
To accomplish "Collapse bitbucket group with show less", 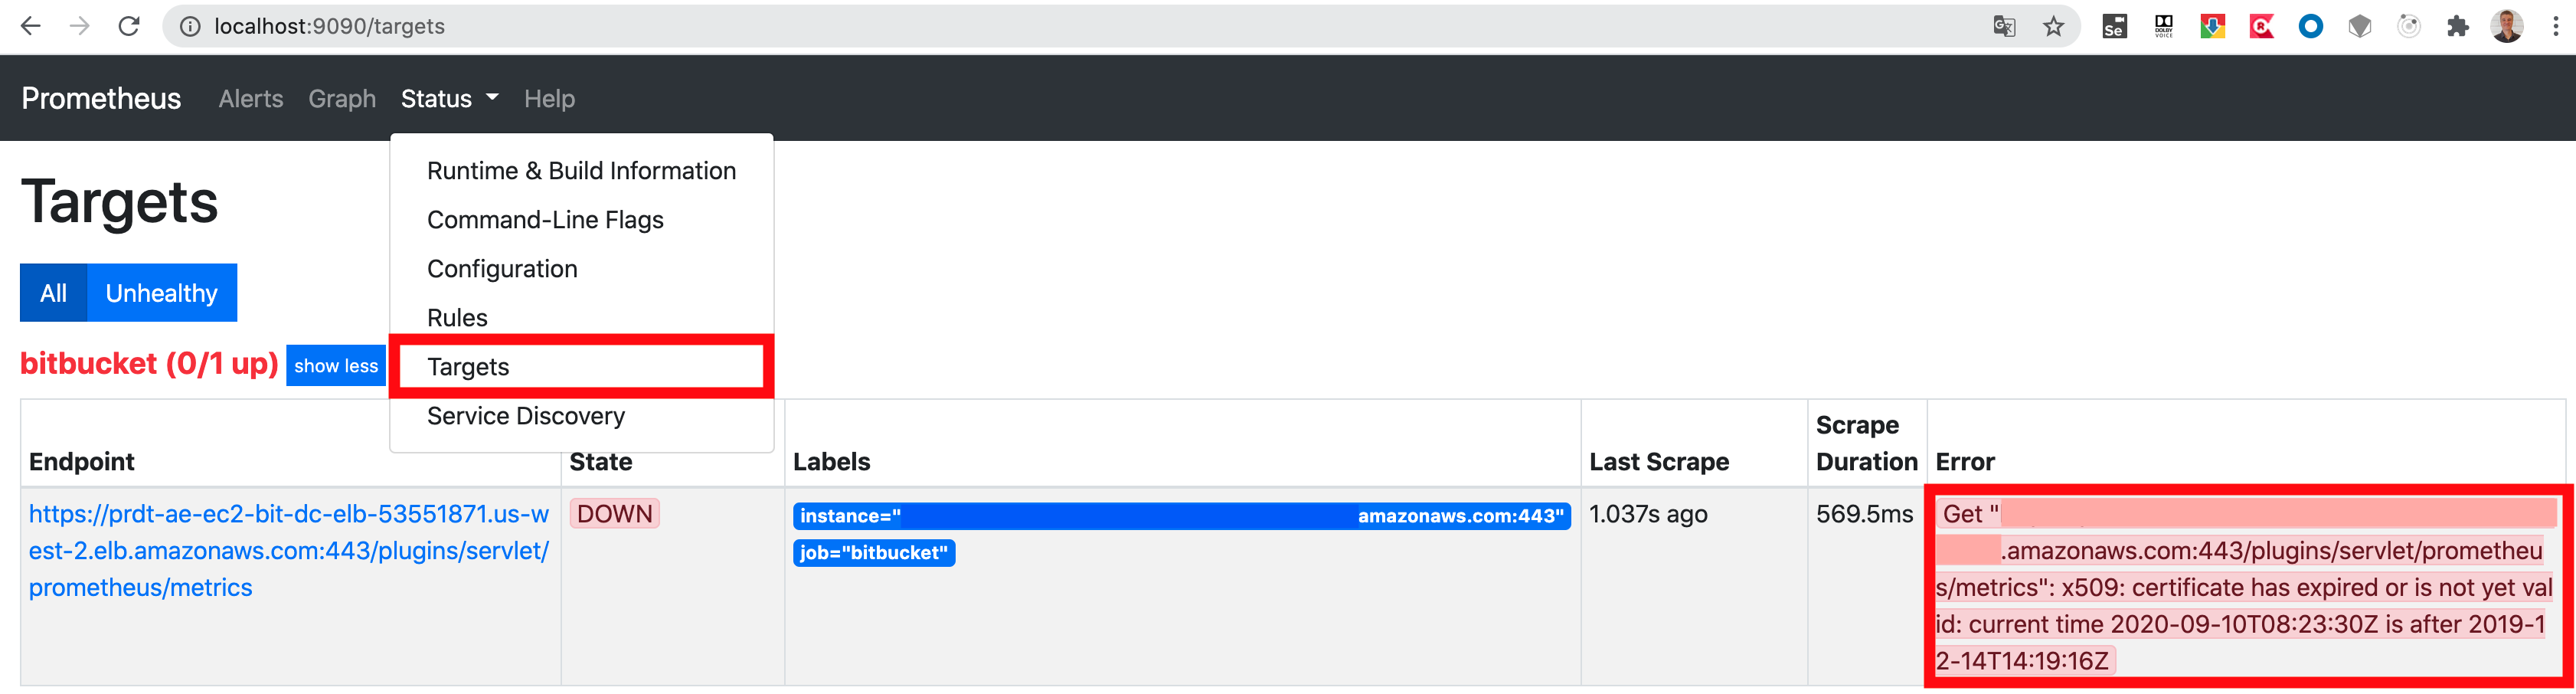I will coord(336,365).
